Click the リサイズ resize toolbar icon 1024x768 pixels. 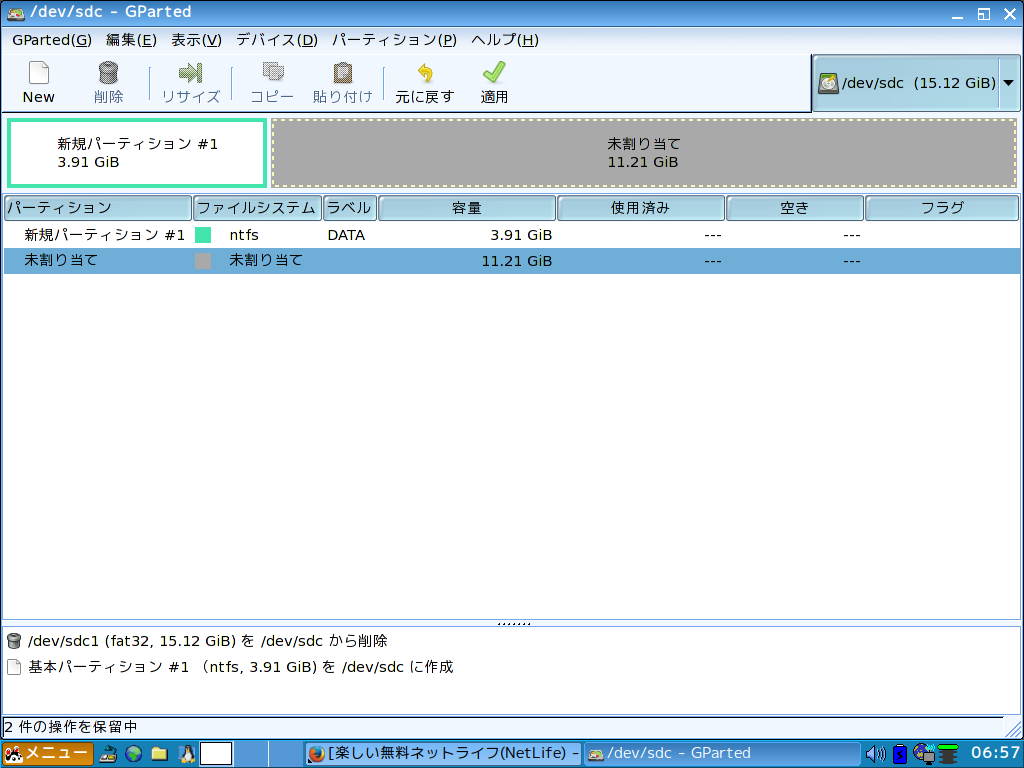191,72
